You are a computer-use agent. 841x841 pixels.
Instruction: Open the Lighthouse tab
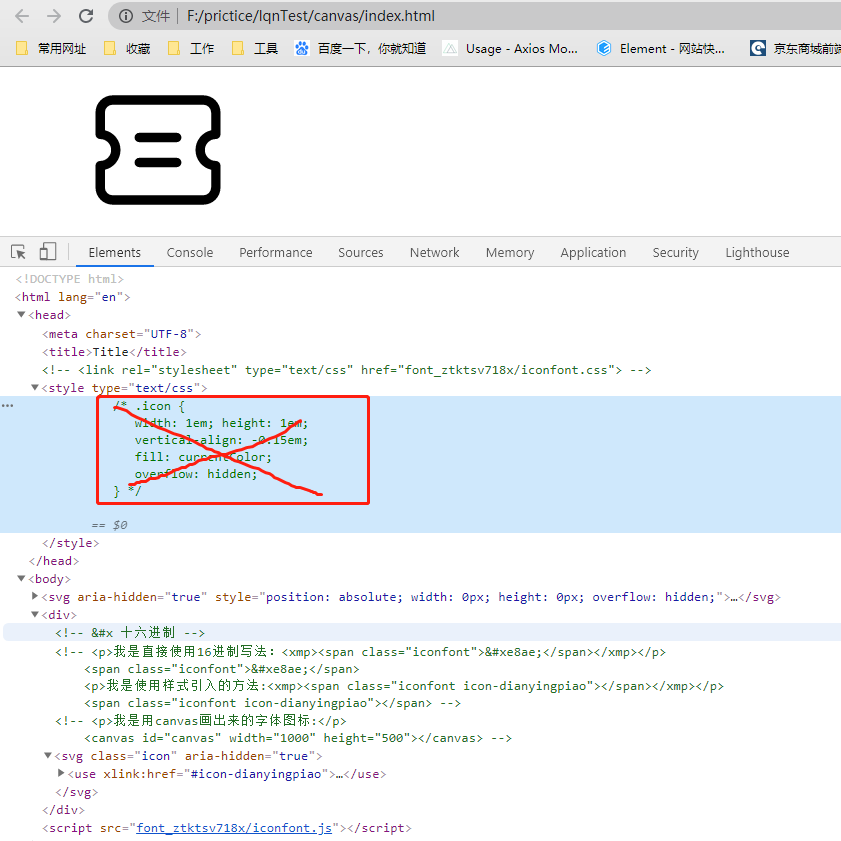coord(757,253)
